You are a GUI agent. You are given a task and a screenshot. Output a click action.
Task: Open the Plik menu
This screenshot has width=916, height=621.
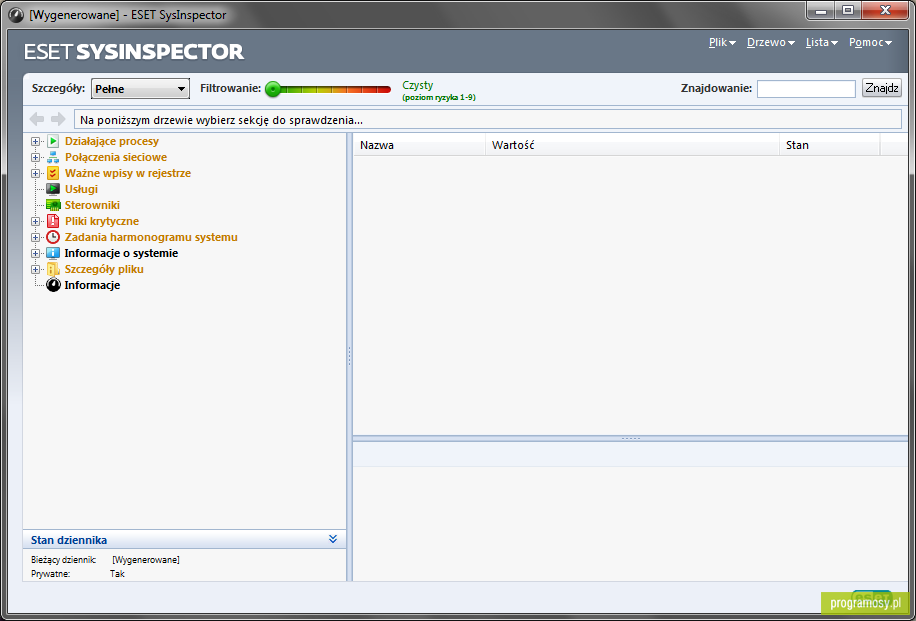pos(722,43)
